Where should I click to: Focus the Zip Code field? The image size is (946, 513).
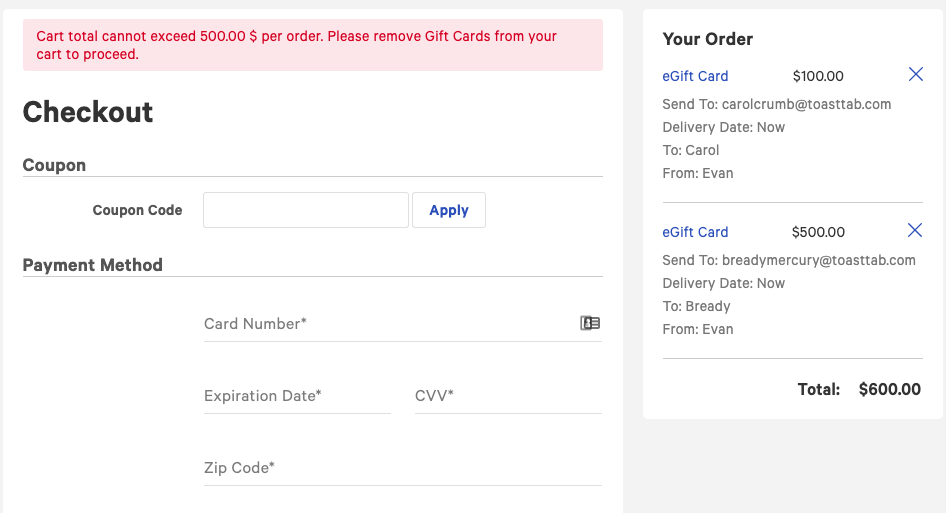click(402, 468)
